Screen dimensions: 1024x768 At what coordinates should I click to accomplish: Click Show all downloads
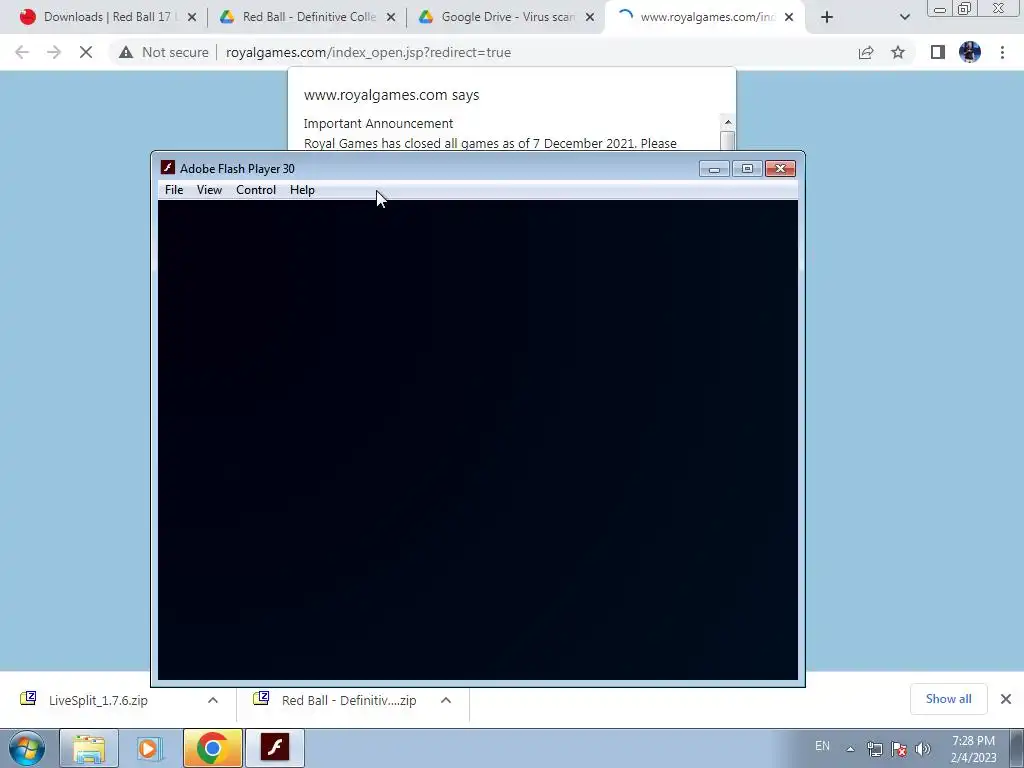click(948, 699)
